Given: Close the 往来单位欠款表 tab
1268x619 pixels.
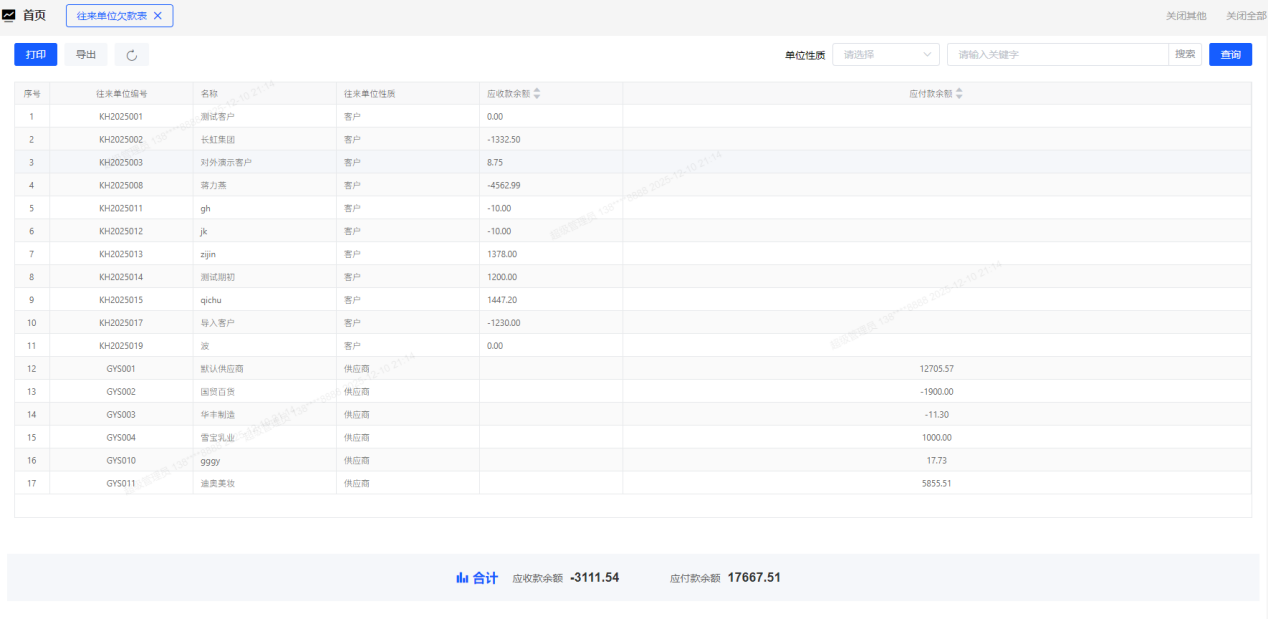Looking at the screenshot, I should tap(157, 16).
